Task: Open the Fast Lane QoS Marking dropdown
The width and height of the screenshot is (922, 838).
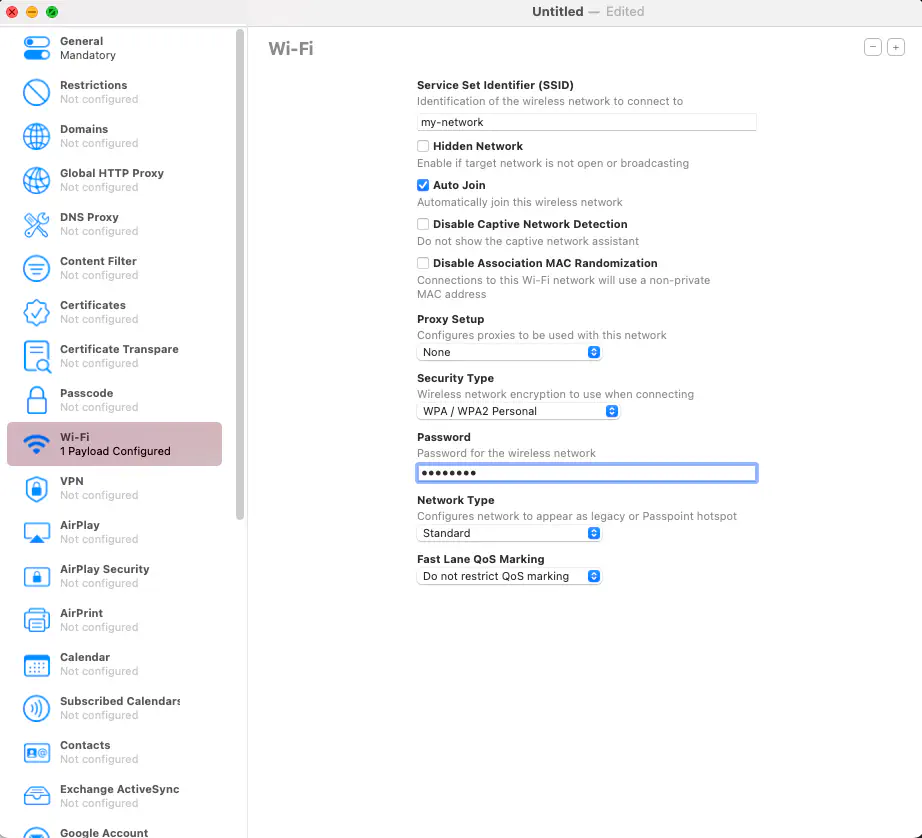Action: click(509, 576)
